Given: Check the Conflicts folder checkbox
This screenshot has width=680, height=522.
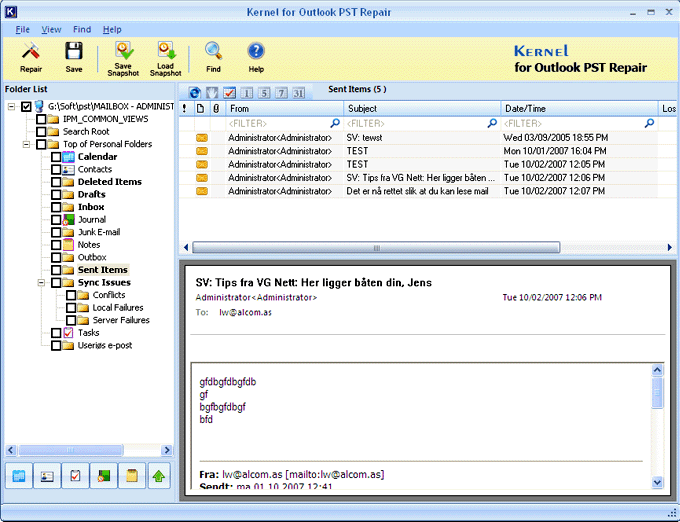Looking at the screenshot, I should [71, 295].
